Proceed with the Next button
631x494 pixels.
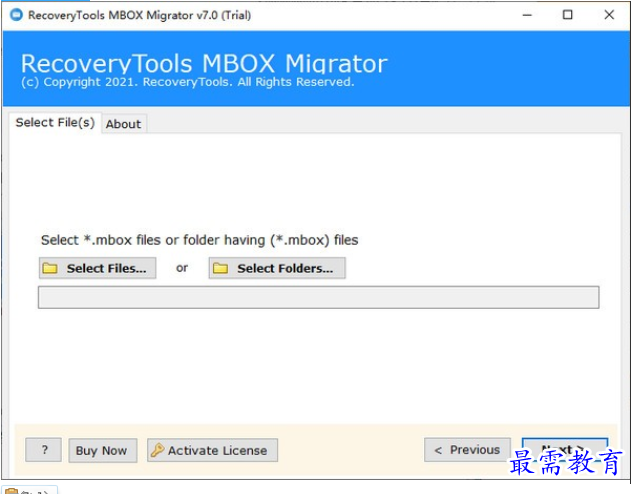[565, 449]
